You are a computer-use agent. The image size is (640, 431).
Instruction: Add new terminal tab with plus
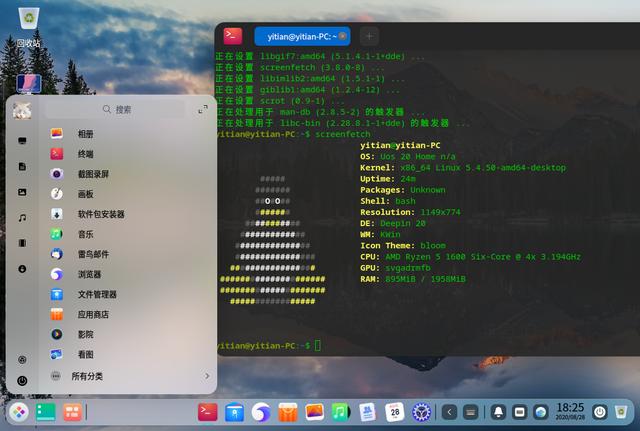[x=369, y=36]
